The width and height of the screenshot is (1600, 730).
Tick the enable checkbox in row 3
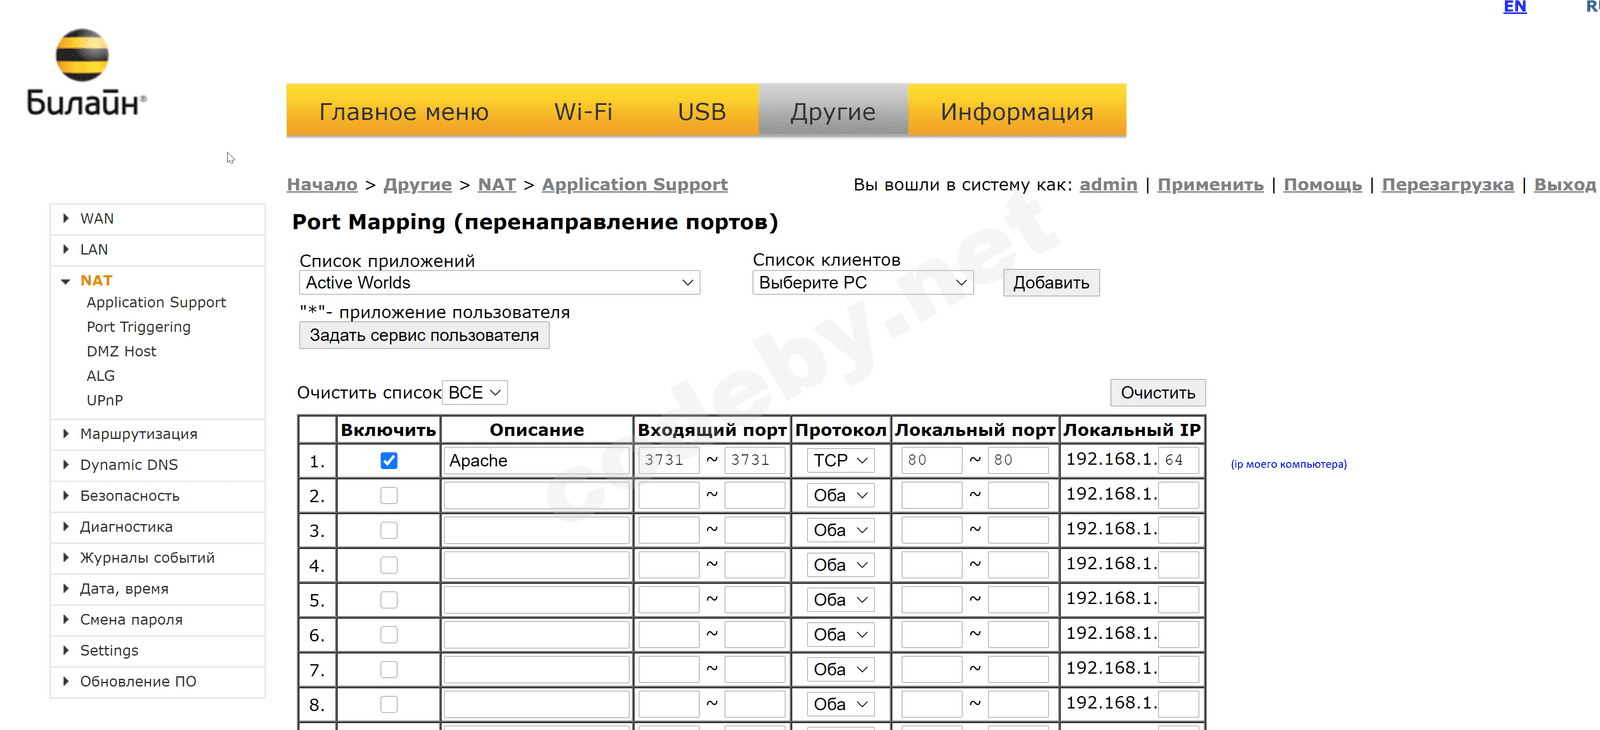(x=389, y=530)
